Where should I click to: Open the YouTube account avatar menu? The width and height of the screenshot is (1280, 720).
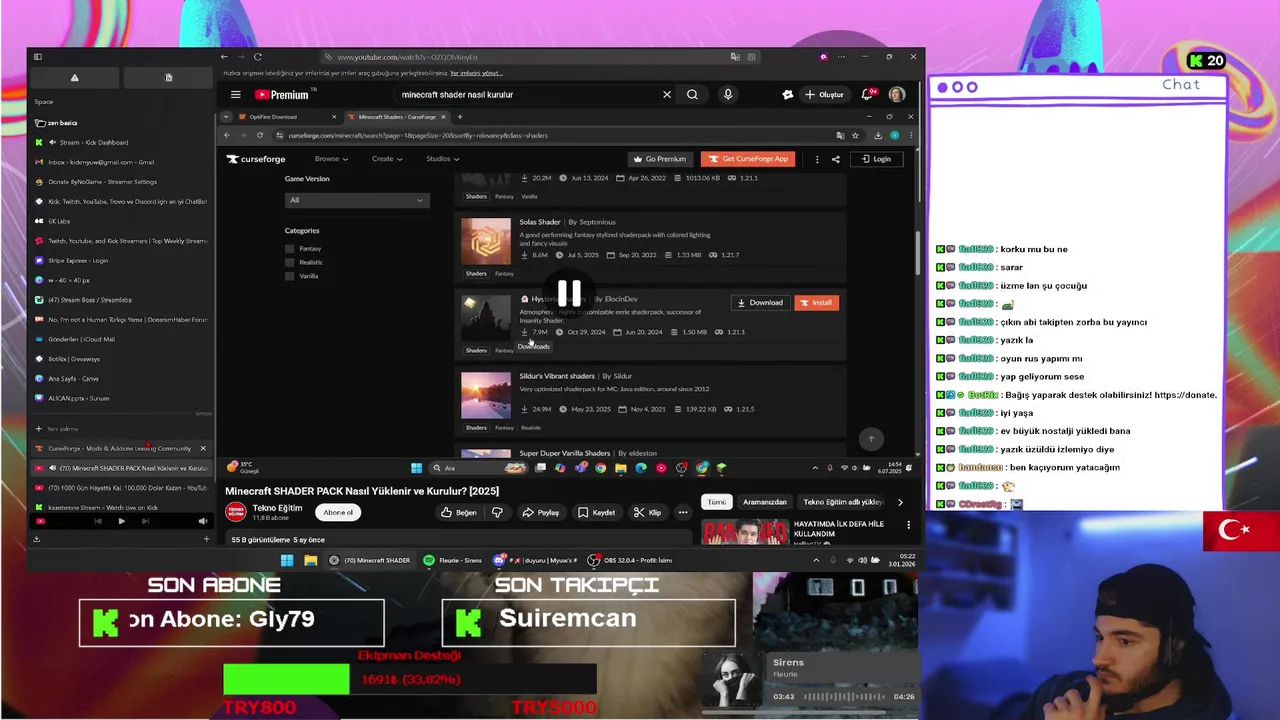point(897,95)
